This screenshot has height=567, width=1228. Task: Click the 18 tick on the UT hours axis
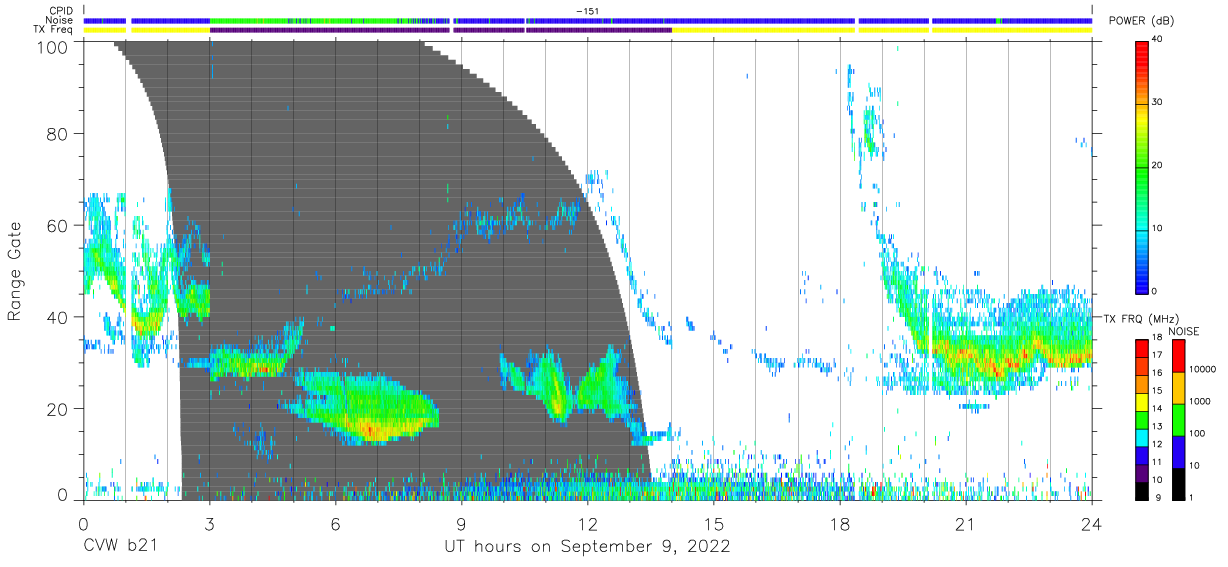(x=840, y=523)
